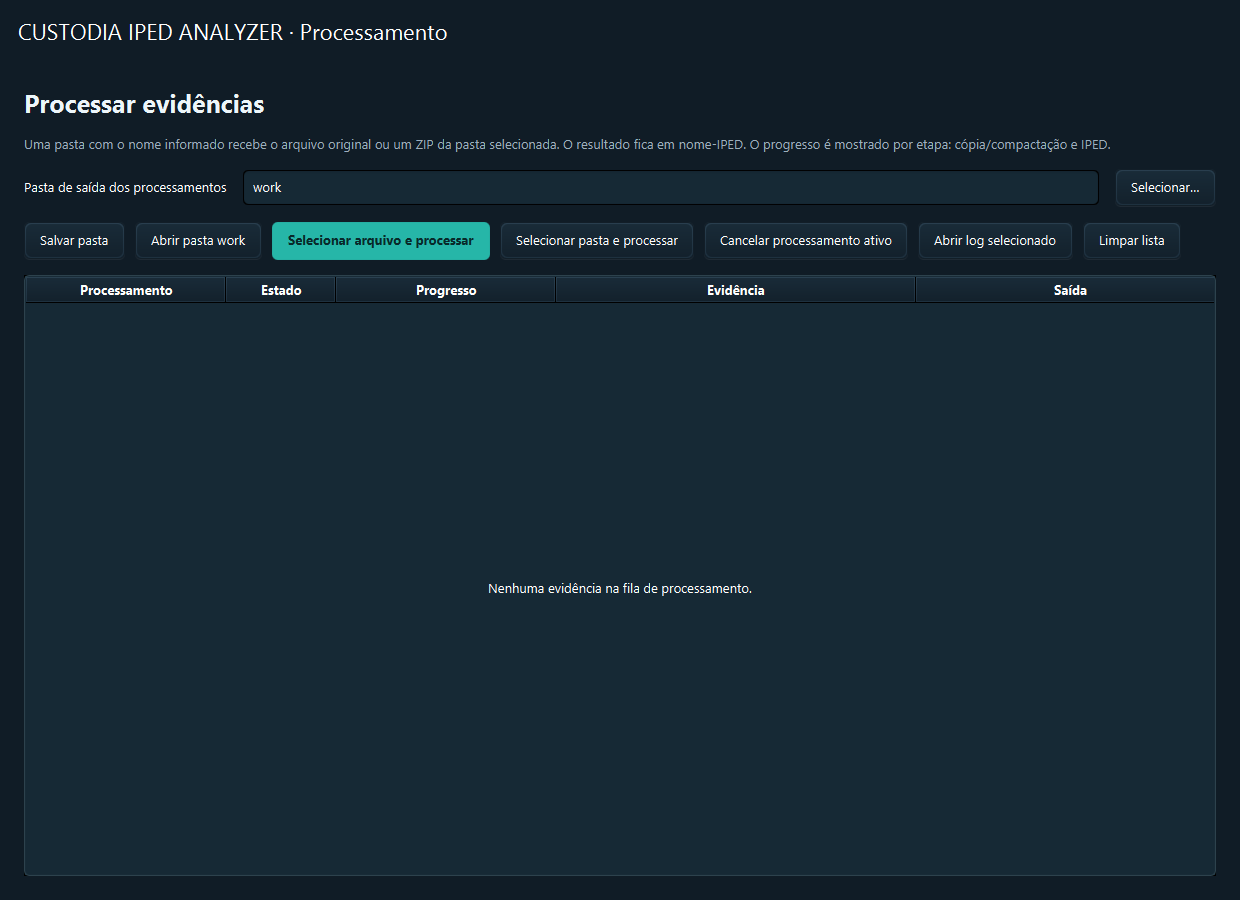Screen dimensions: 1240x900
Task: Focus the output folder field containing work
Action: [671, 188]
